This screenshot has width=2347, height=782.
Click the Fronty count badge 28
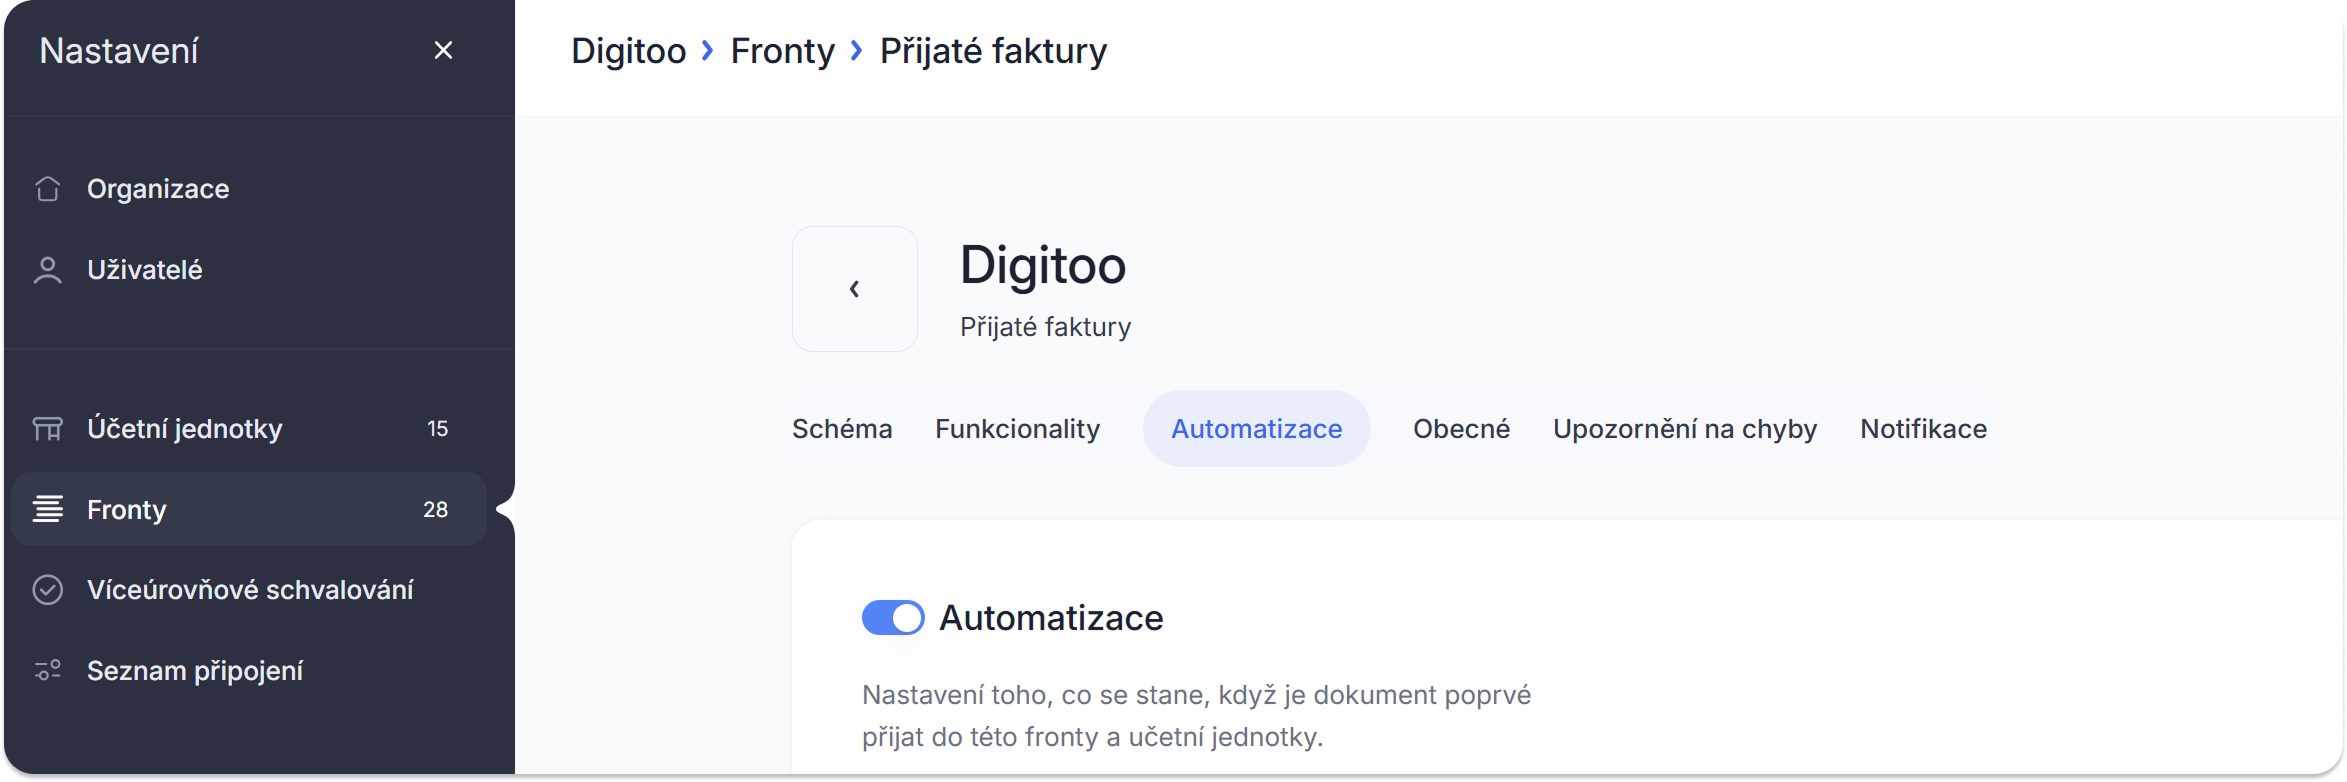pos(435,510)
